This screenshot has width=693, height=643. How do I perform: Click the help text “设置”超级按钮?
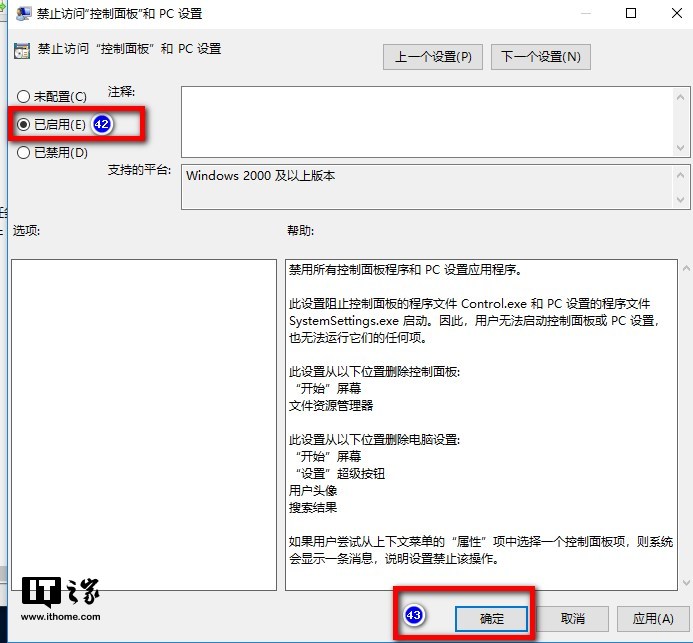coord(340,473)
